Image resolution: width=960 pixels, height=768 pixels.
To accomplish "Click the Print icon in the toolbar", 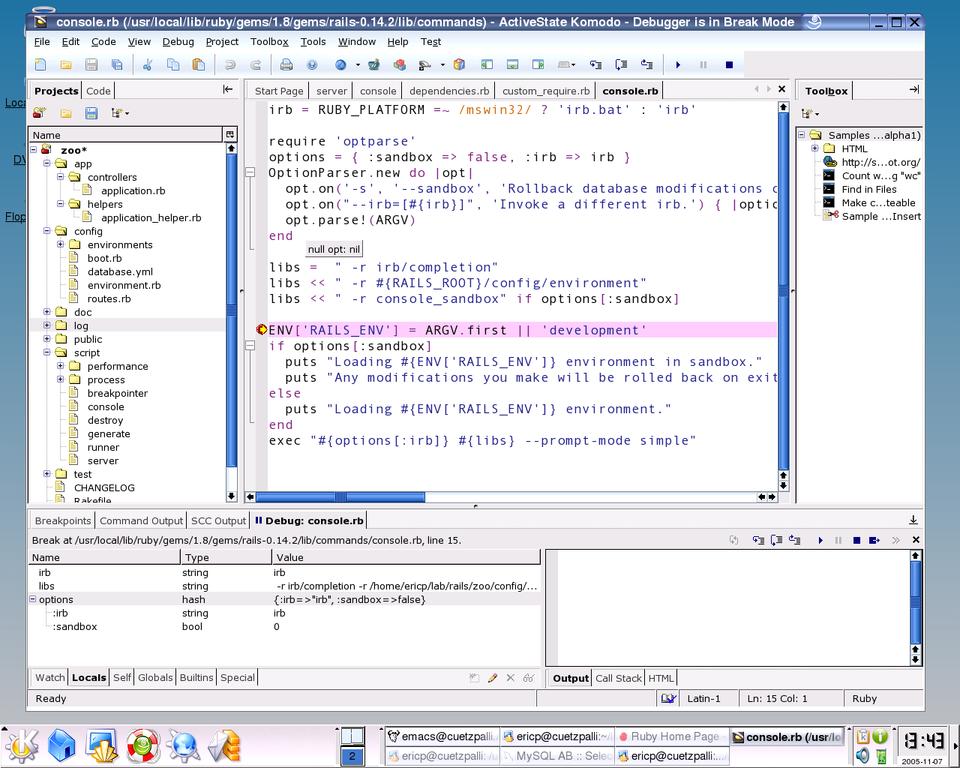I will click(x=286, y=65).
